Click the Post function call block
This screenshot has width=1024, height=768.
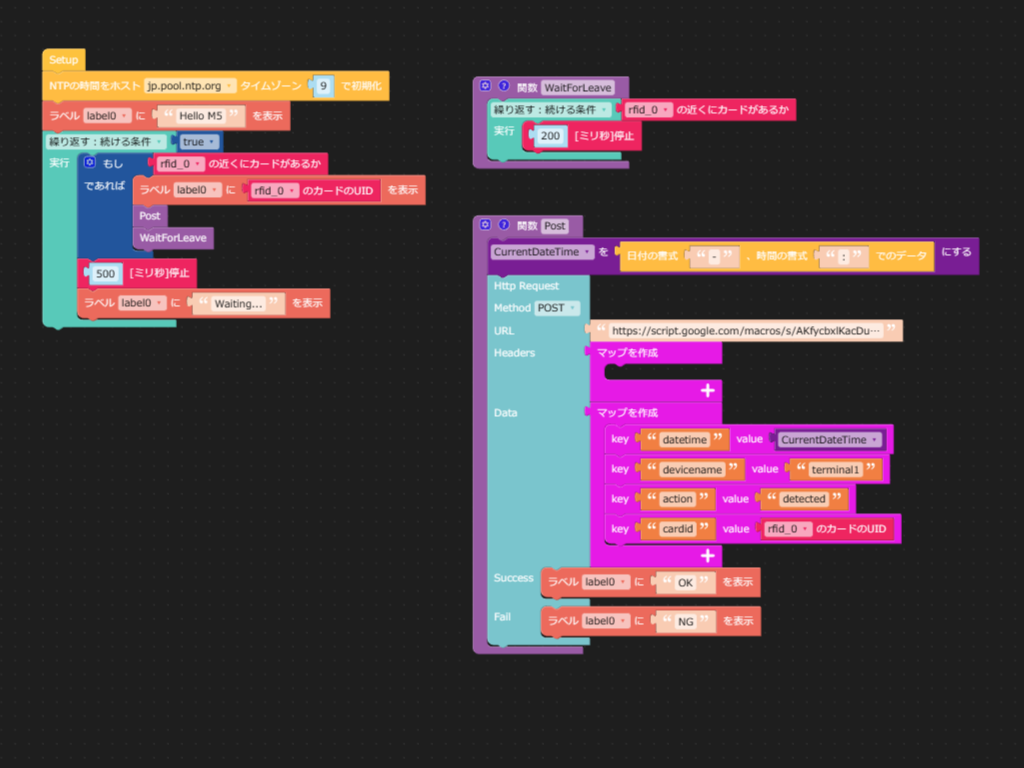150,216
